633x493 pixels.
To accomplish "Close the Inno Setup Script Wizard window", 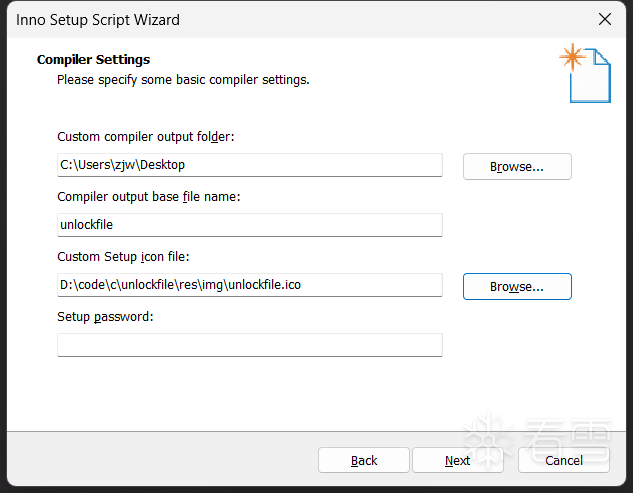I will tap(604, 19).
